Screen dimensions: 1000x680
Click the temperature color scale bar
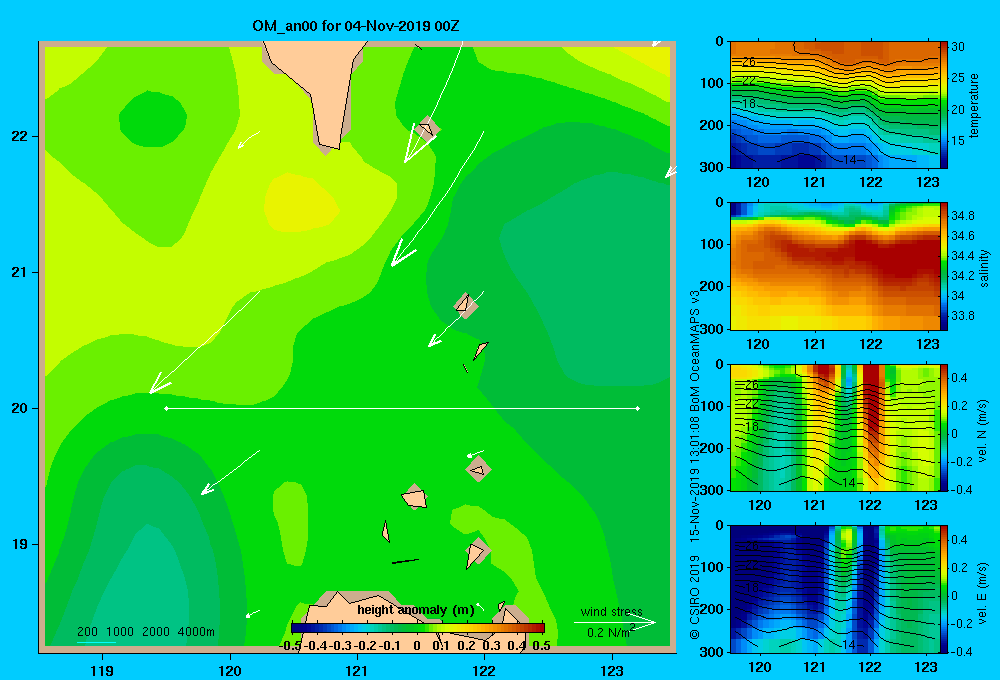tap(943, 105)
